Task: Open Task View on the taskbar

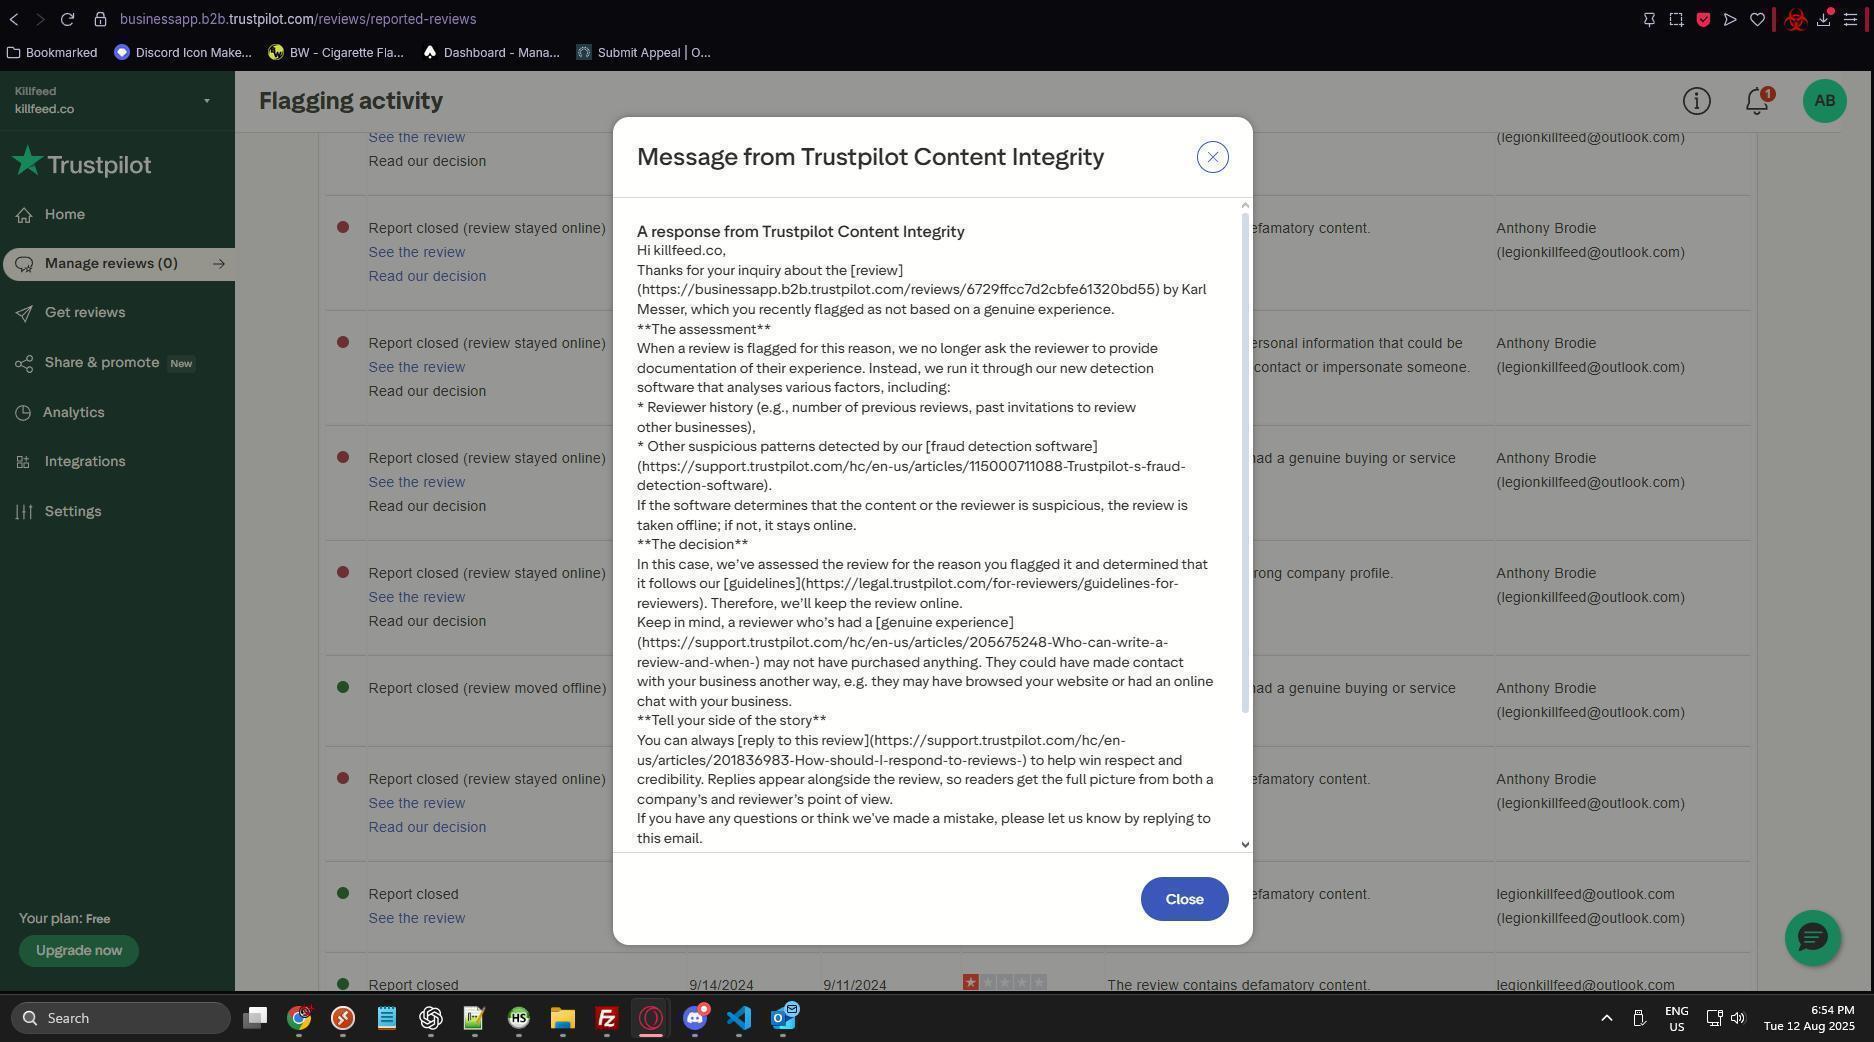Action: pyautogui.click(x=255, y=1018)
